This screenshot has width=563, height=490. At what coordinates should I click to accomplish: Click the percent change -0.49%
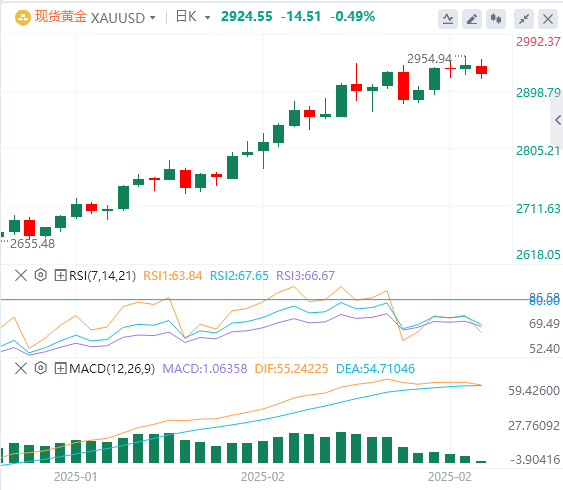pyautogui.click(x=353, y=17)
